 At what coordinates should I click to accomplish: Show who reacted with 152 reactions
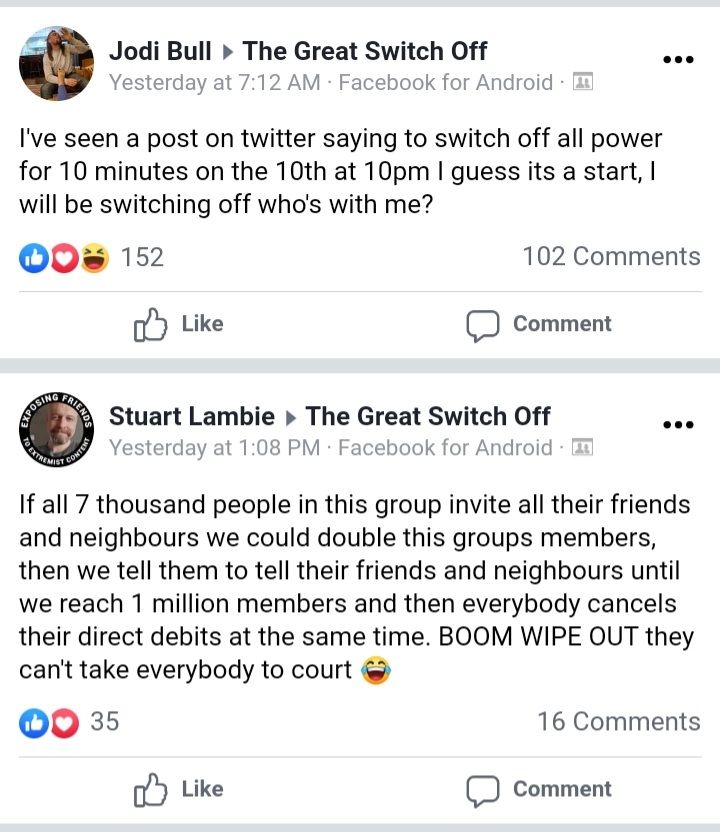(x=142, y=257)
